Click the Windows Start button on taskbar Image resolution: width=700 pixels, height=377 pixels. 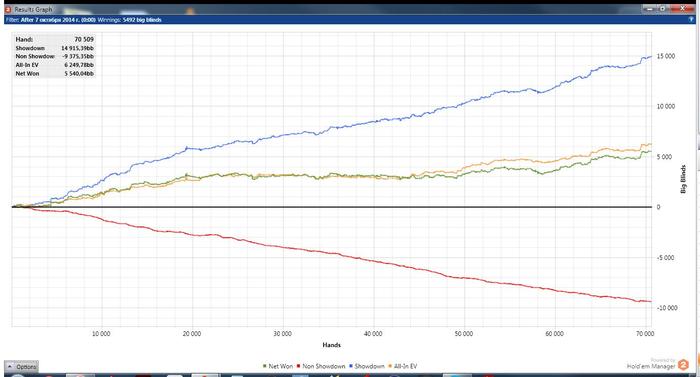click(17, 375)
